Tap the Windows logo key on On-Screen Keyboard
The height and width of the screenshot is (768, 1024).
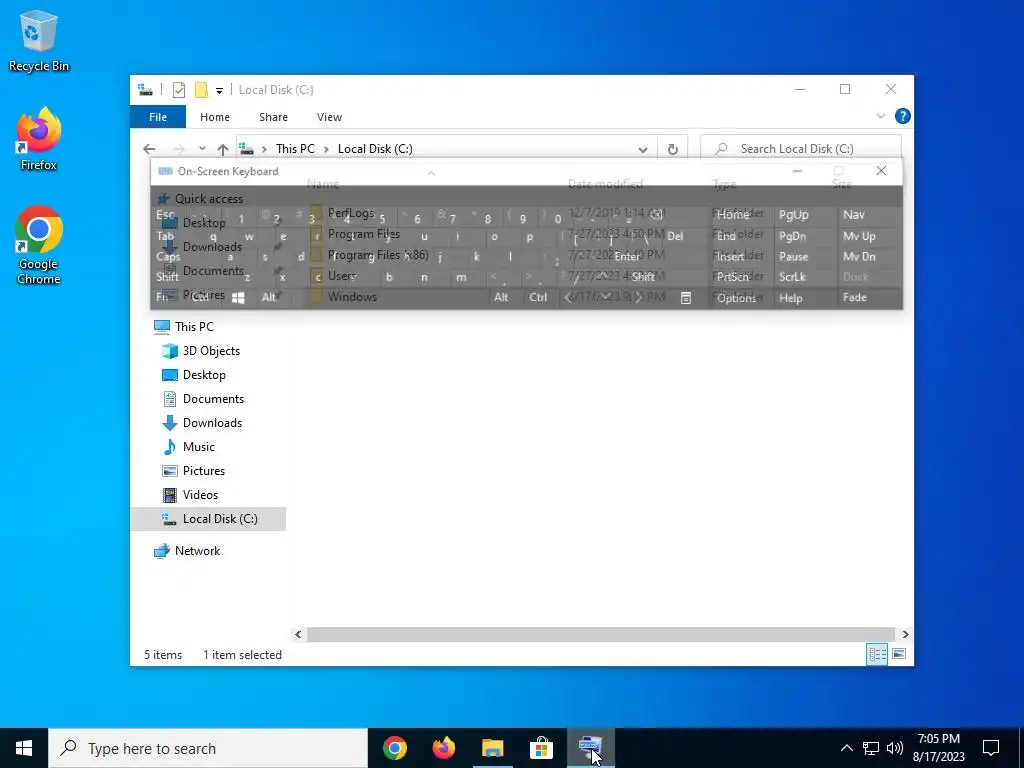coord(238,298)
